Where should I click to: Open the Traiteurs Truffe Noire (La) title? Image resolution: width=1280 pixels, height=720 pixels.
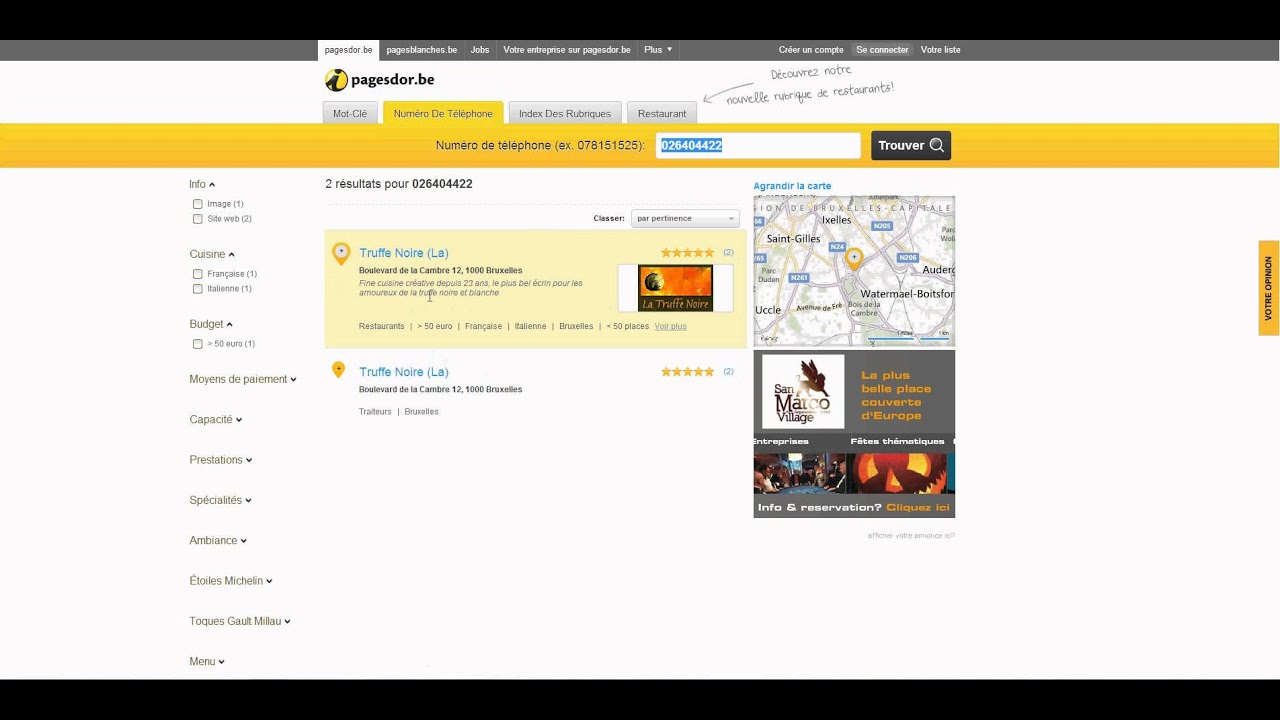pyautogui.click(x=404, y=372)
